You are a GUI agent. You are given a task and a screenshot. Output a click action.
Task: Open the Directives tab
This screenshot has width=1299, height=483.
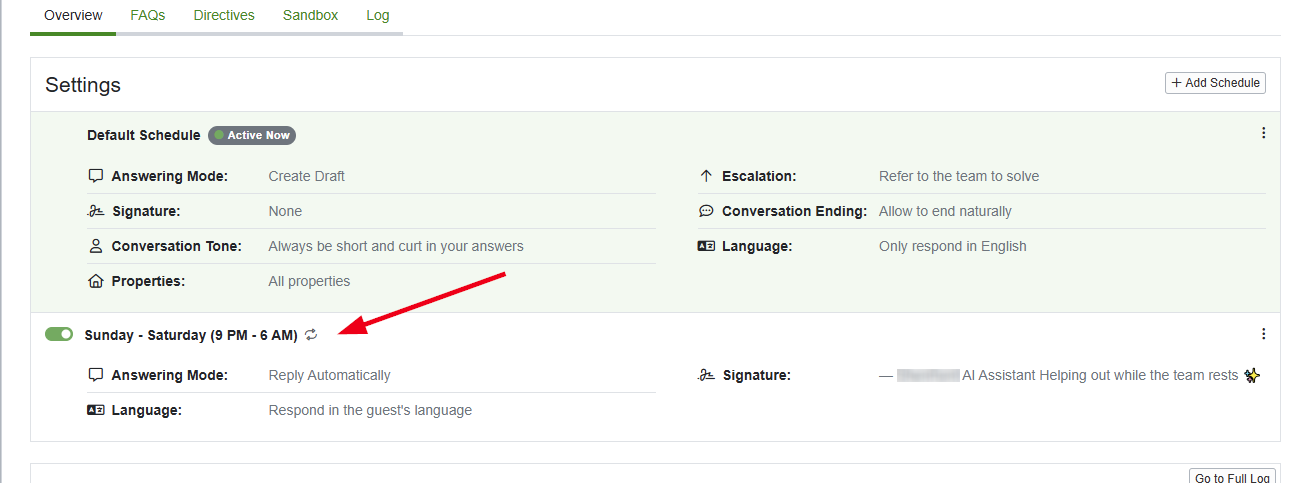click(224, 16)
